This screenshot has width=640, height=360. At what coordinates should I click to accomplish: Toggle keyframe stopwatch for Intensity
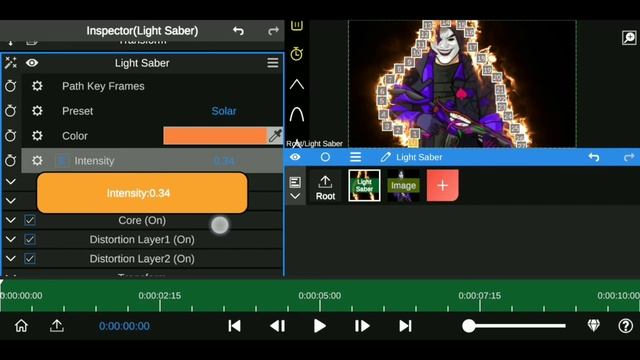point(11,161)
